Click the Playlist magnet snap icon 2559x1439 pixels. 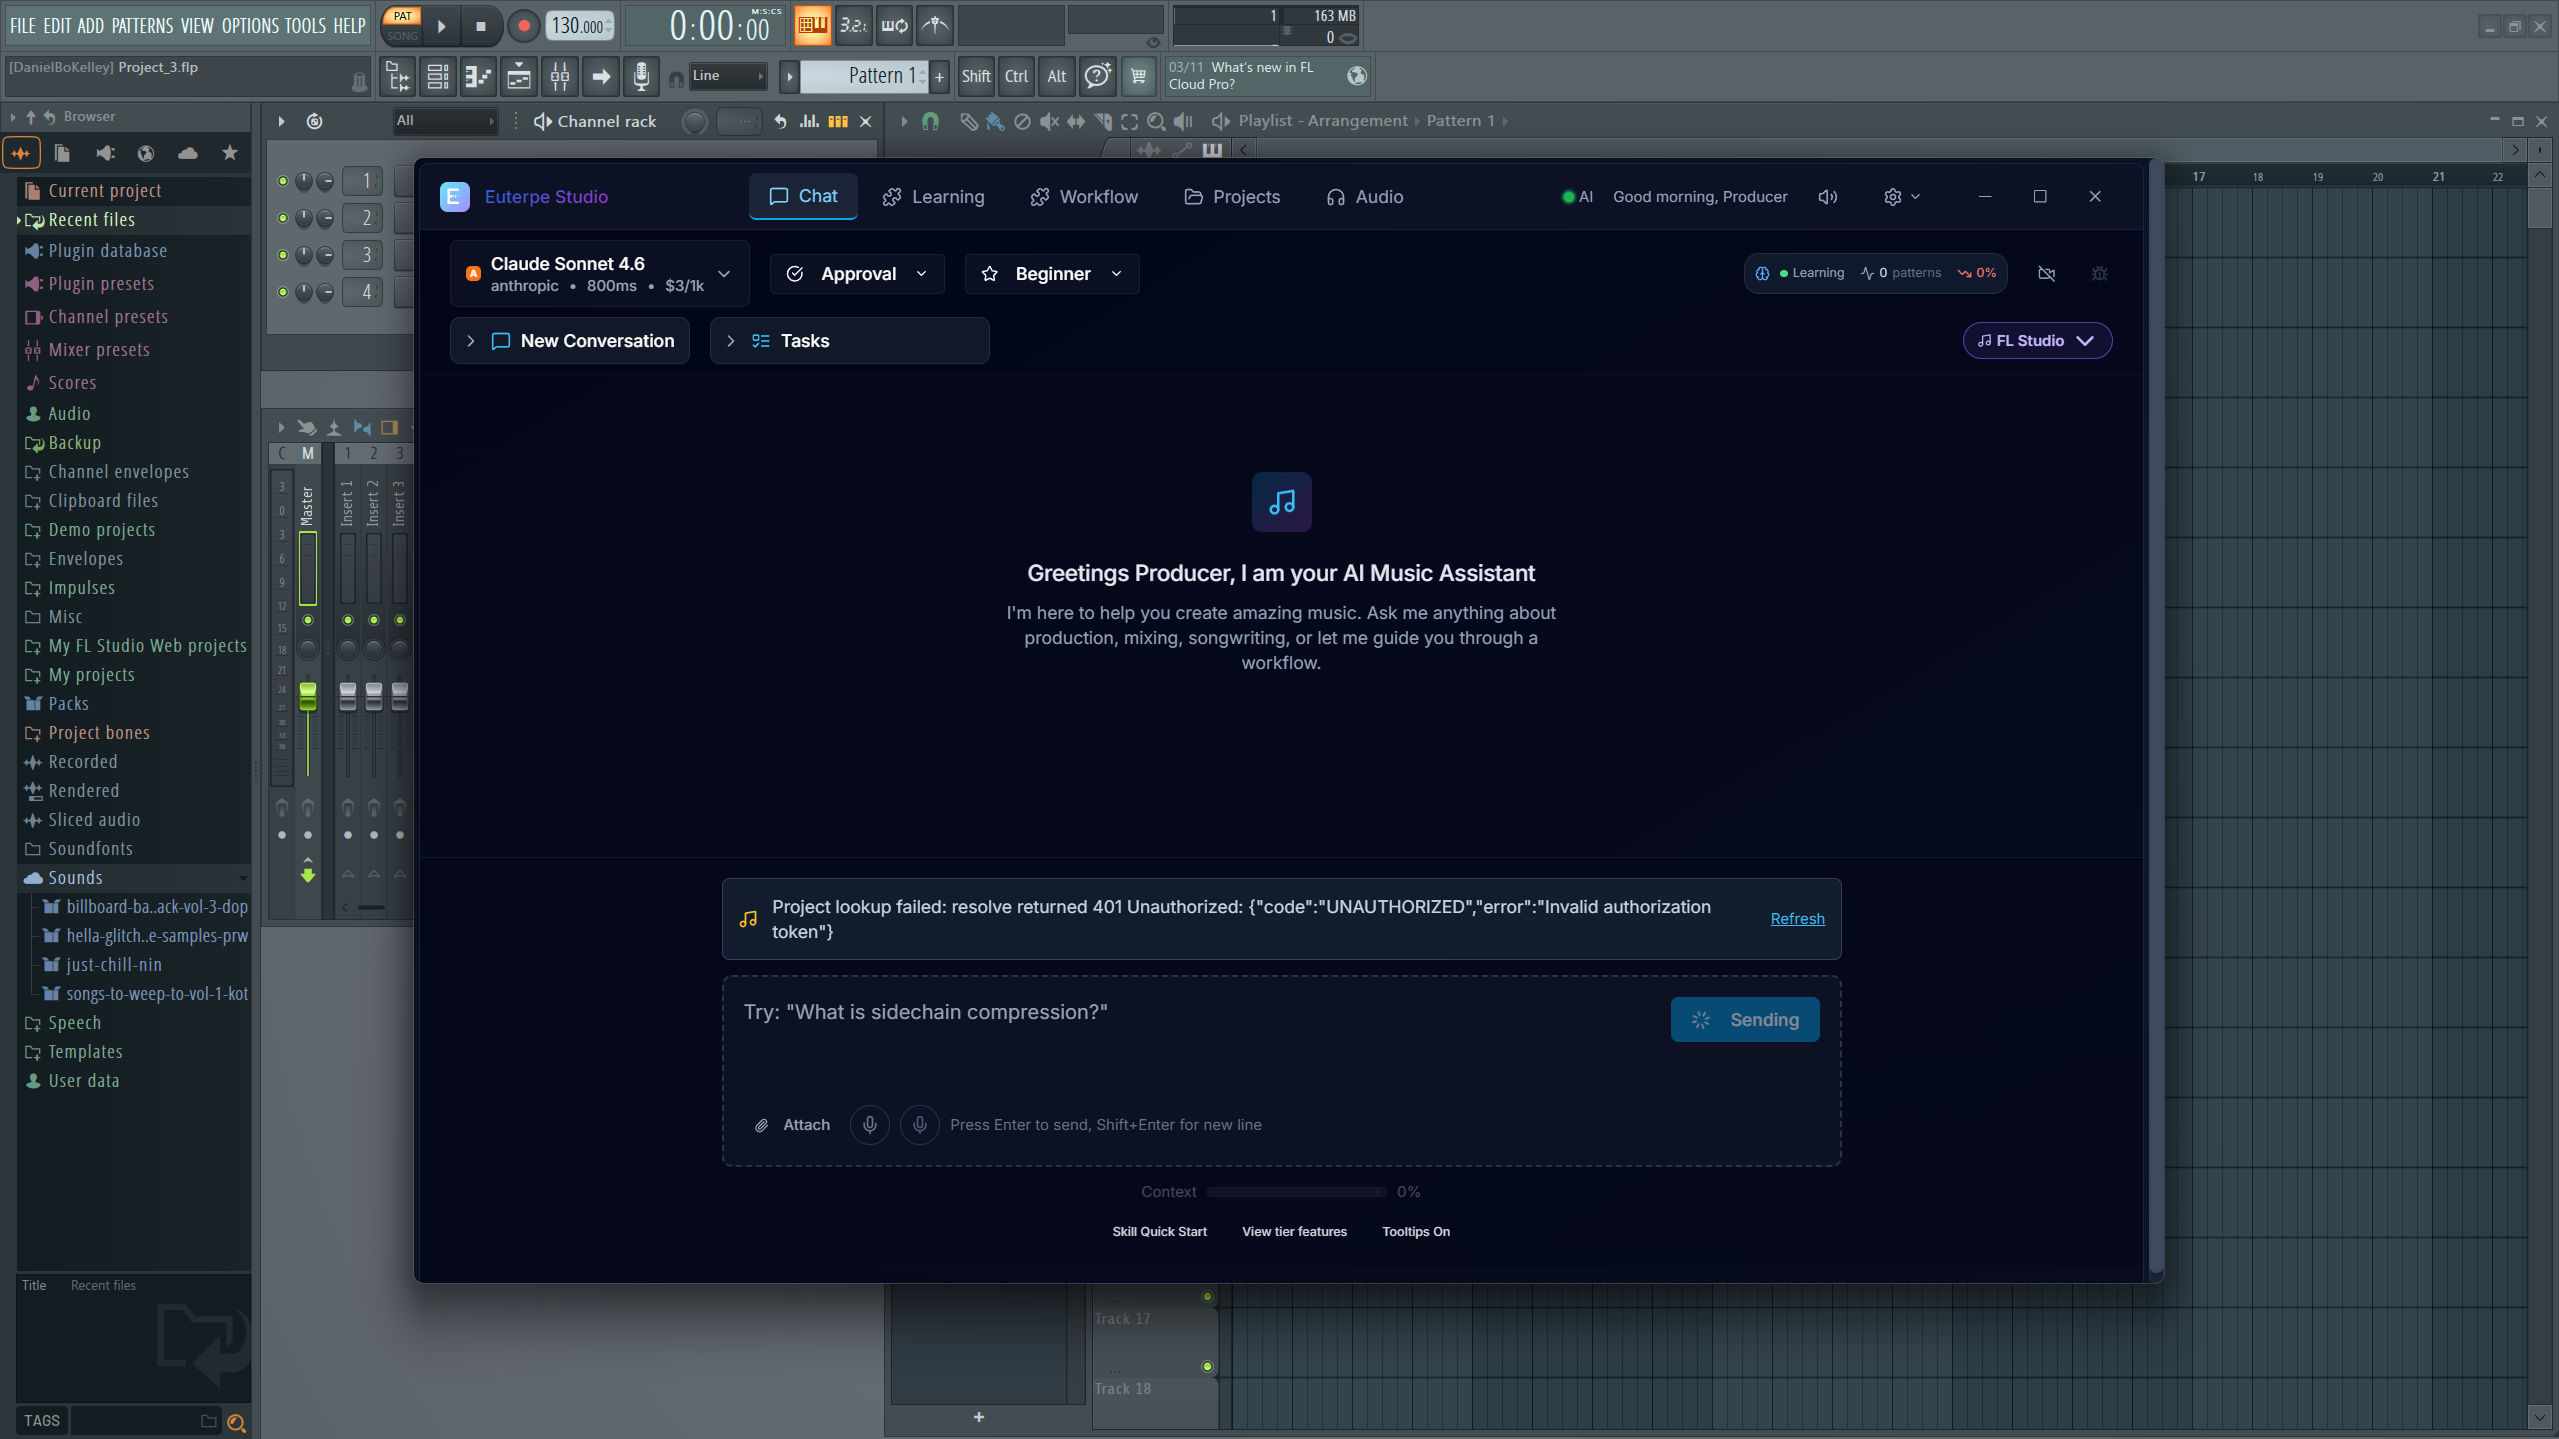click(930, 121)
